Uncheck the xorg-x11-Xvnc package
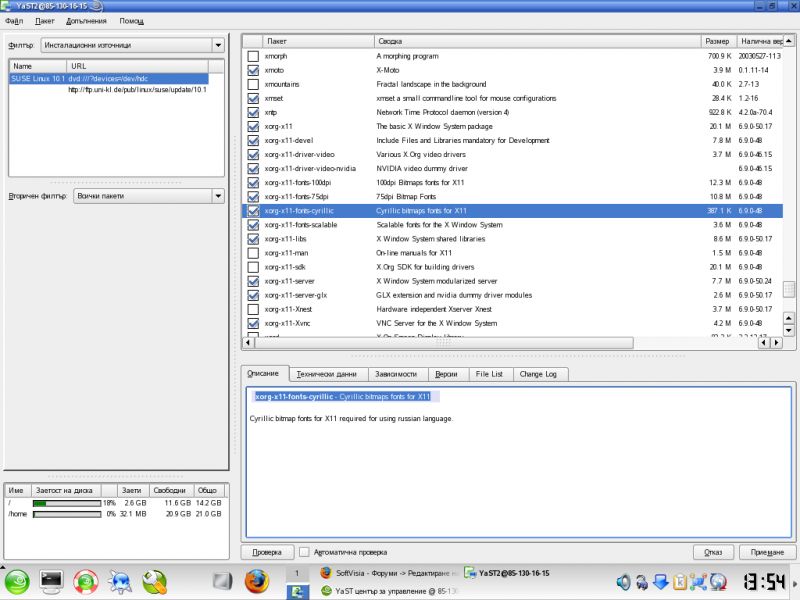The width and height of the screenshot is (800, 600). click(253, 323)
